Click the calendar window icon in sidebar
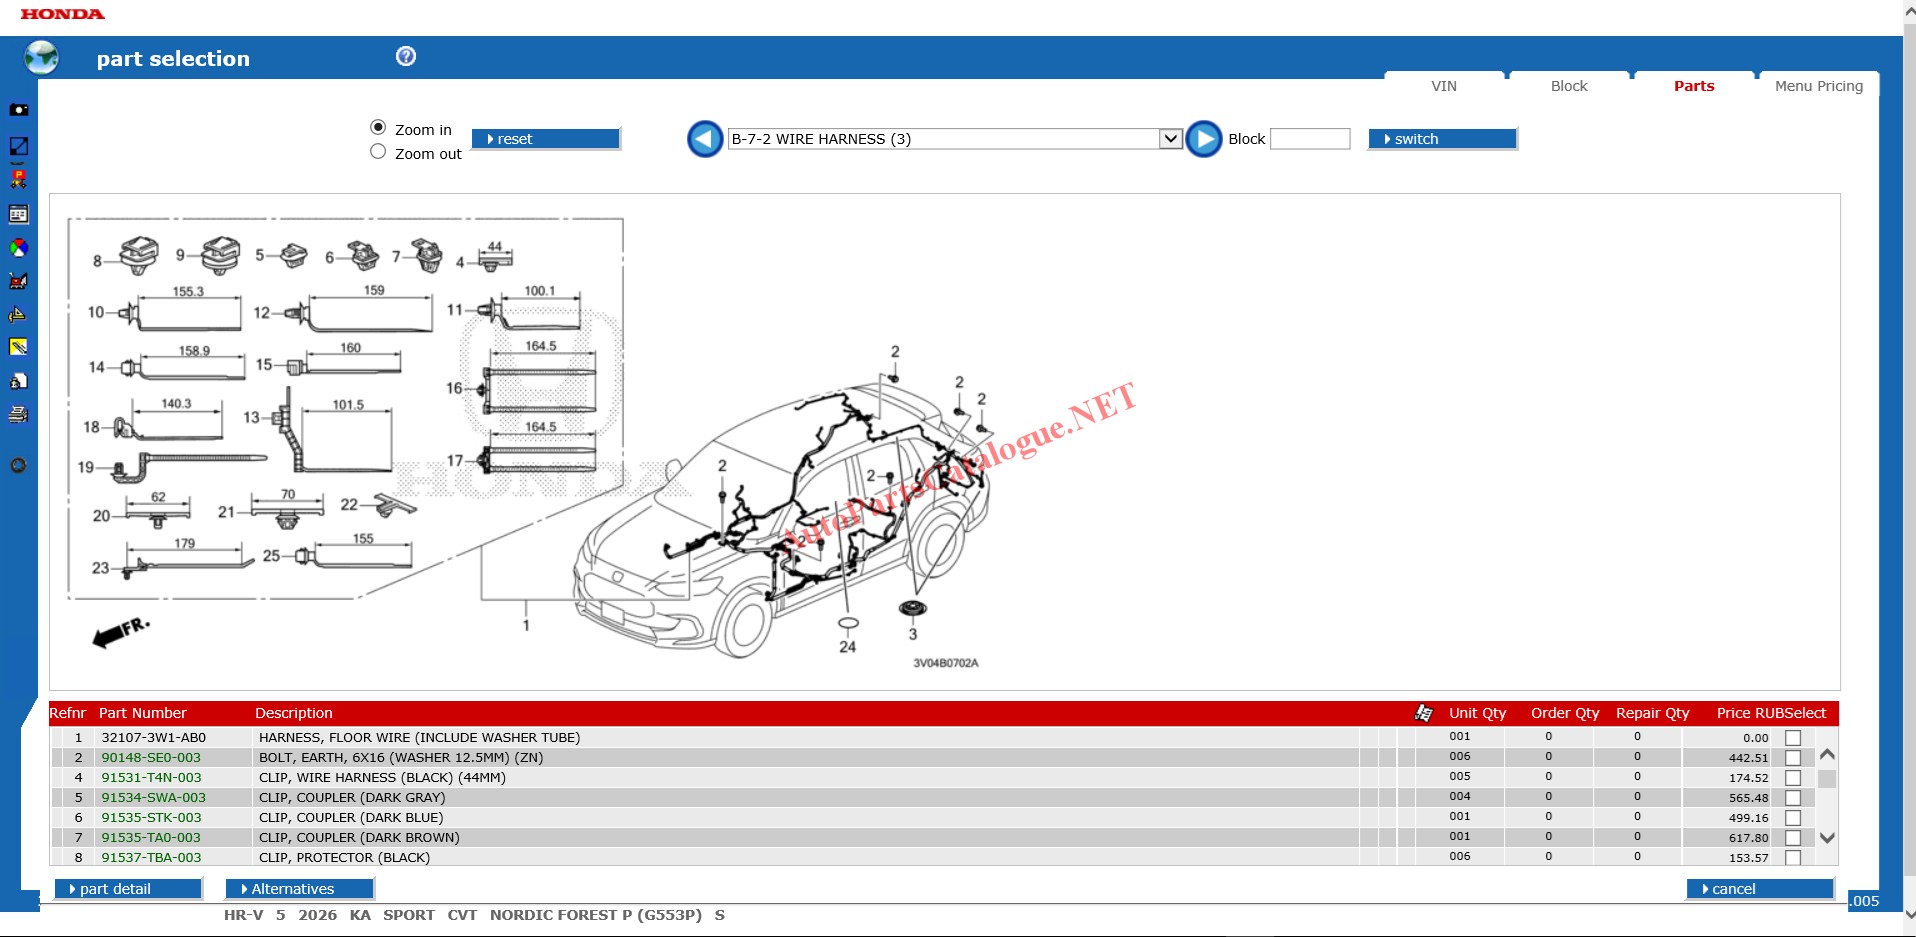Screen dimensions: 1916x937 (18, 214)
